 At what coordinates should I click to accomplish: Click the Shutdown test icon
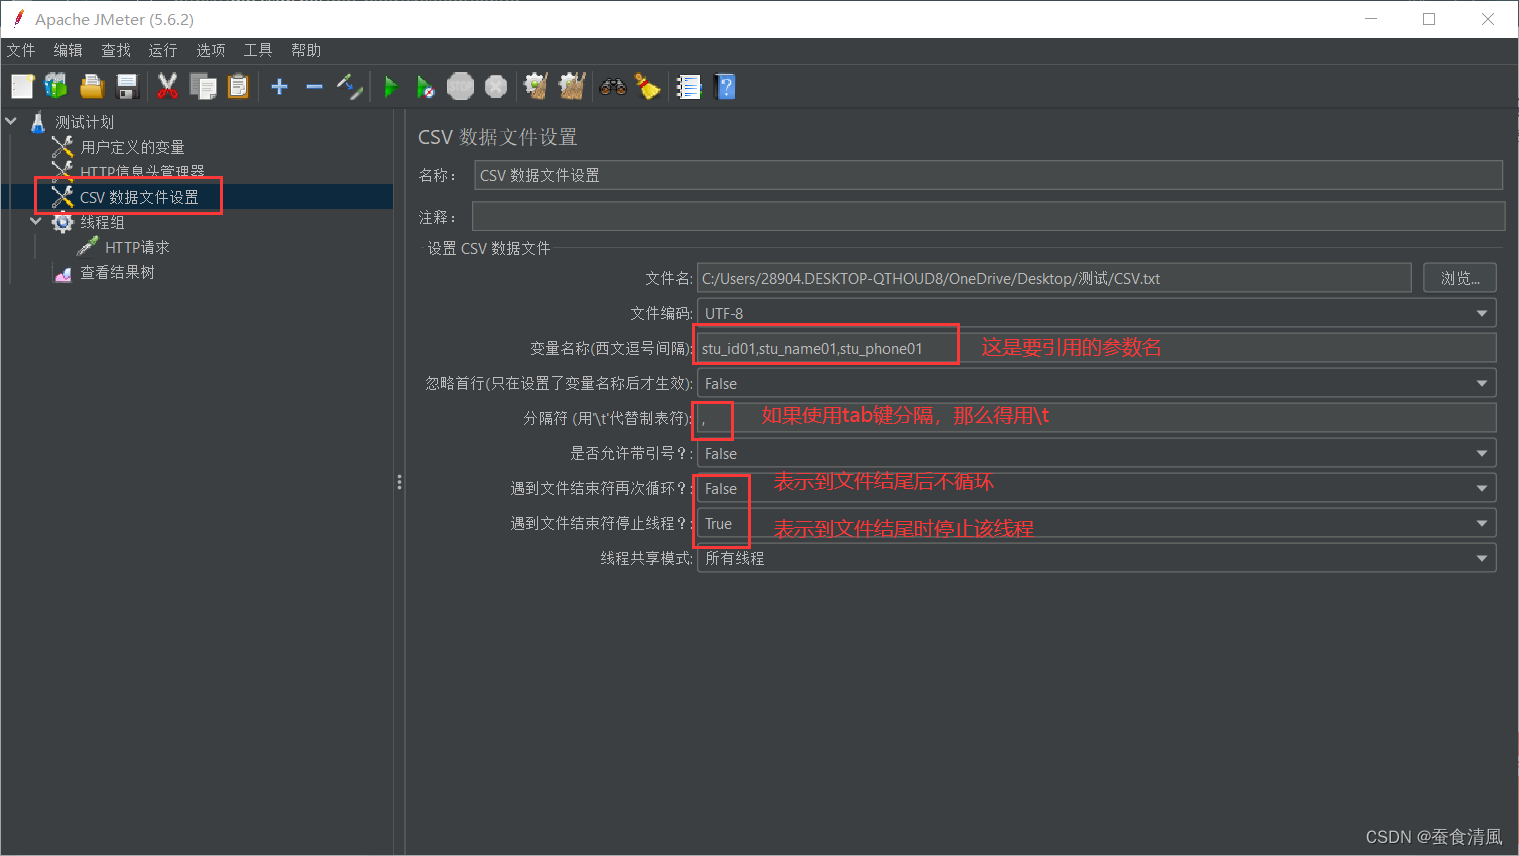pos(496,87)
